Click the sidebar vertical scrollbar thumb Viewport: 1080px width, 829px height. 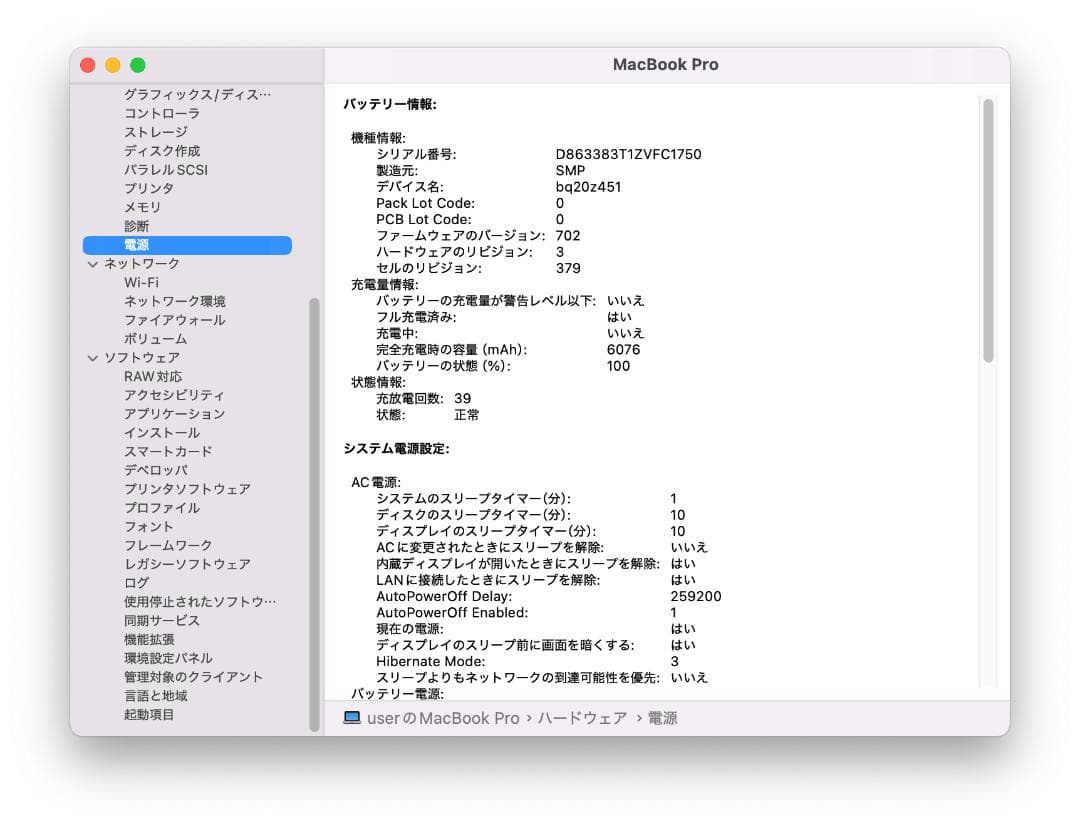click(x=314, y=515)
